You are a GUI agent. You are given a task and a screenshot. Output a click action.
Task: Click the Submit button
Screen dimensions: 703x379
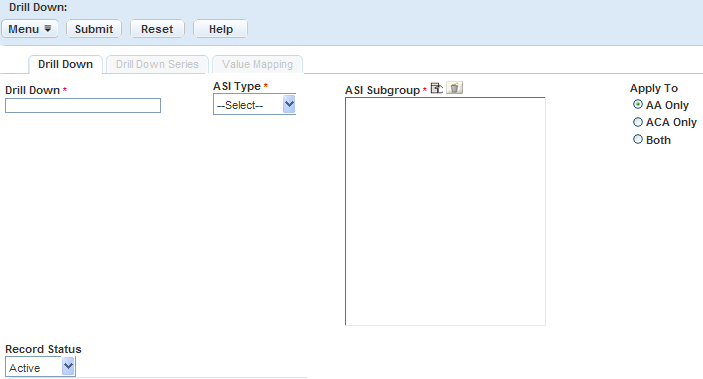pyautogui.click(x=94, y=29)
